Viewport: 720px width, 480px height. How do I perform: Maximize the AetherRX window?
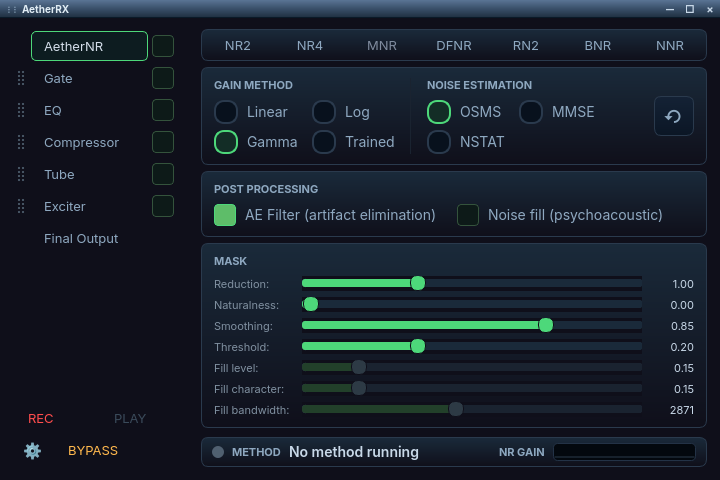click(690, 9)
